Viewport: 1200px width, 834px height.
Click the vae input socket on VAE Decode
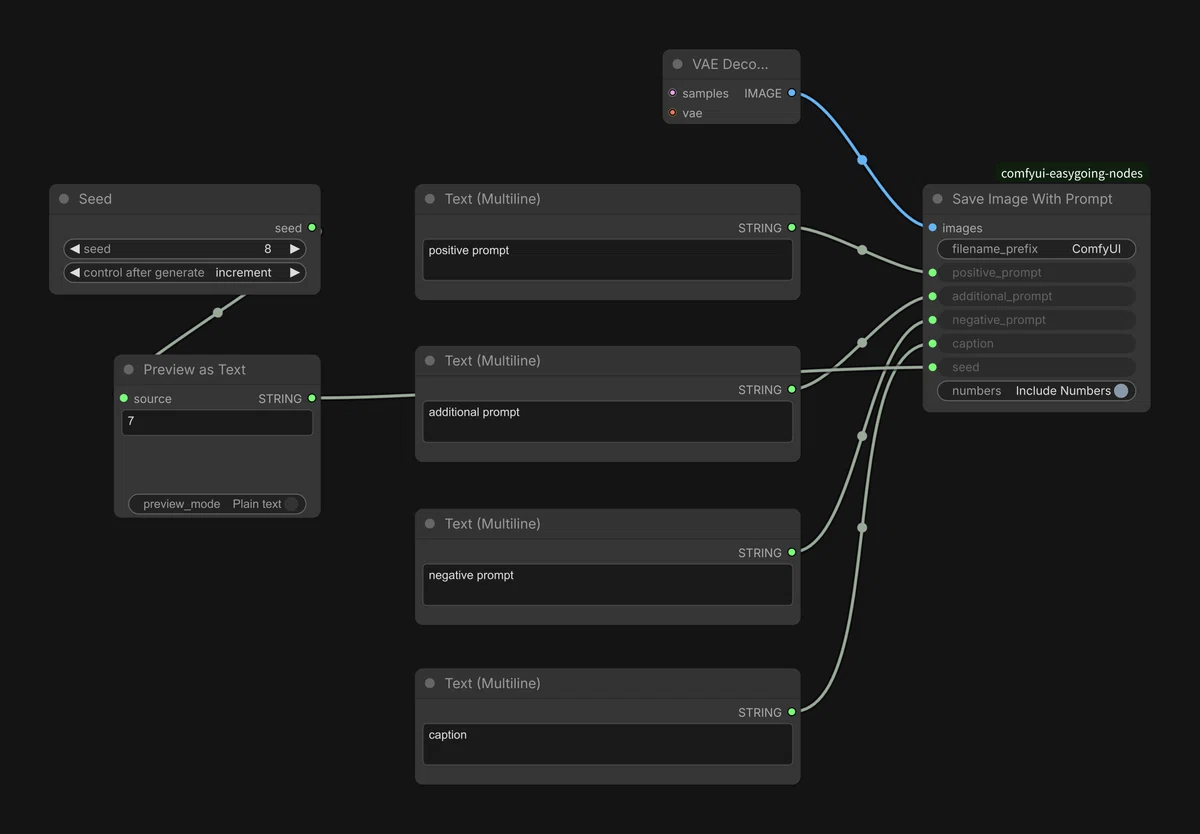pos(673,113)
